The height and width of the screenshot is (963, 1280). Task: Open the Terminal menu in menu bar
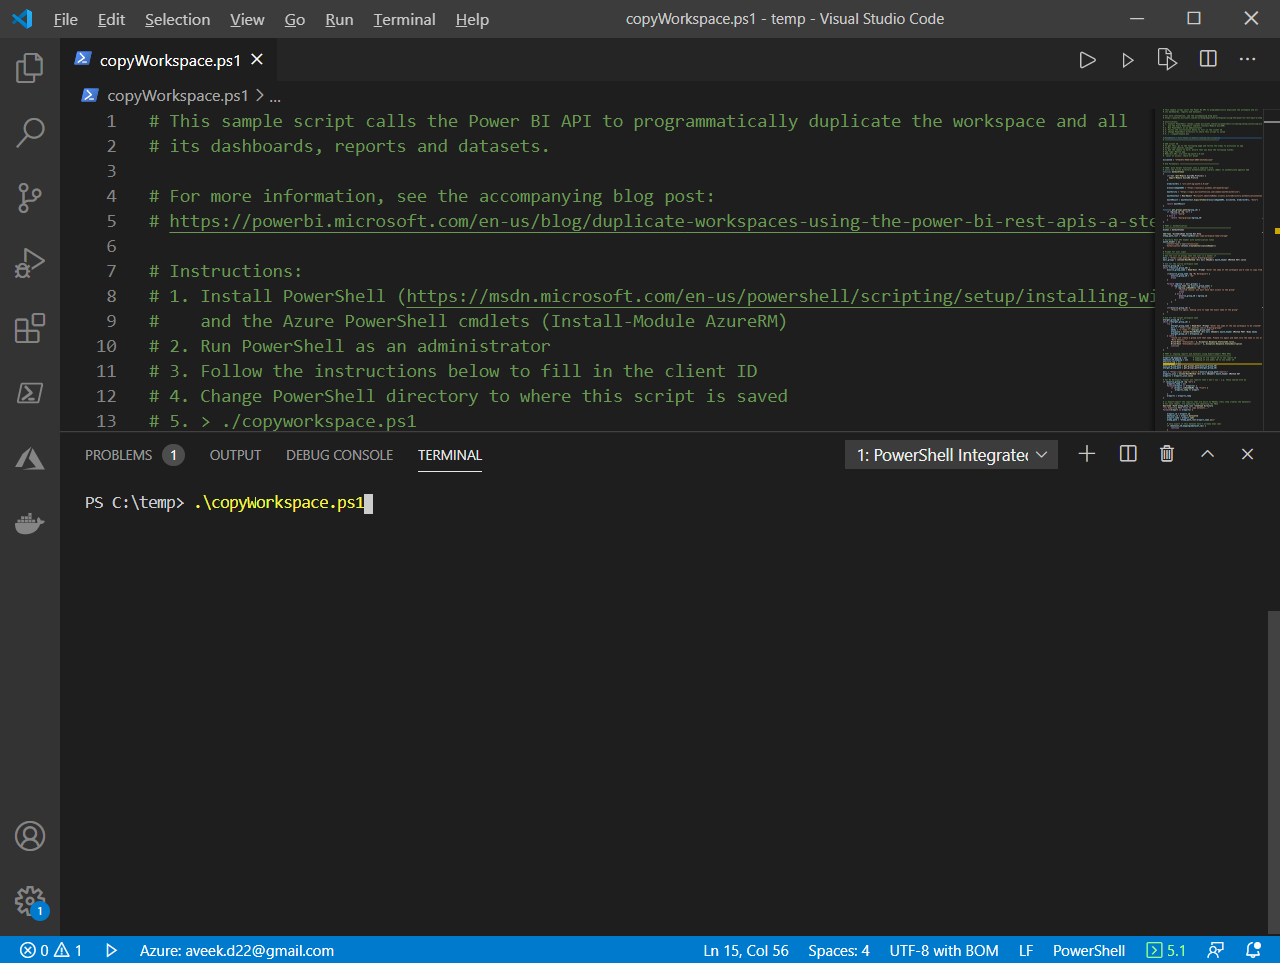(x=404, y=19)
